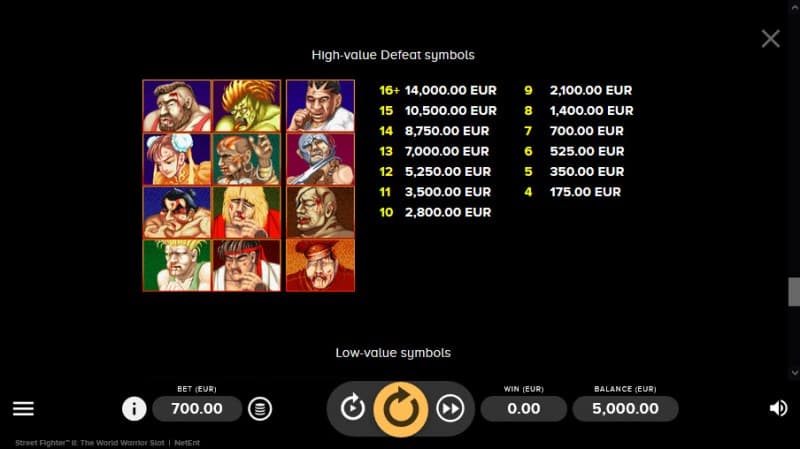The image size is (800, 449).
Task: Click the 5,000.00 balance display
Action: [x=626, y=409]
